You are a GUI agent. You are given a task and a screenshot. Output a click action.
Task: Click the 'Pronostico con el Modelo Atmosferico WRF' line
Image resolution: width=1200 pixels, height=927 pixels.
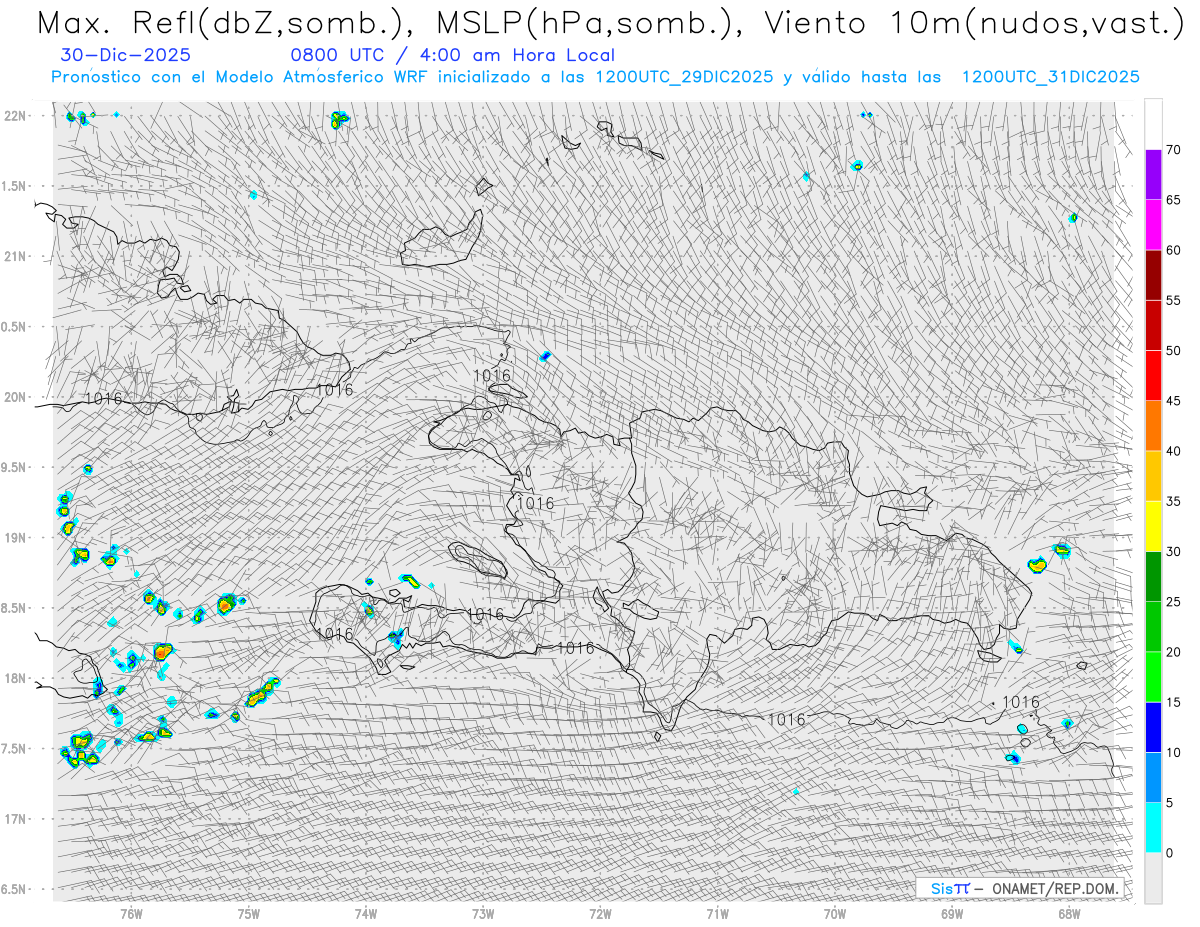(595, 76)
